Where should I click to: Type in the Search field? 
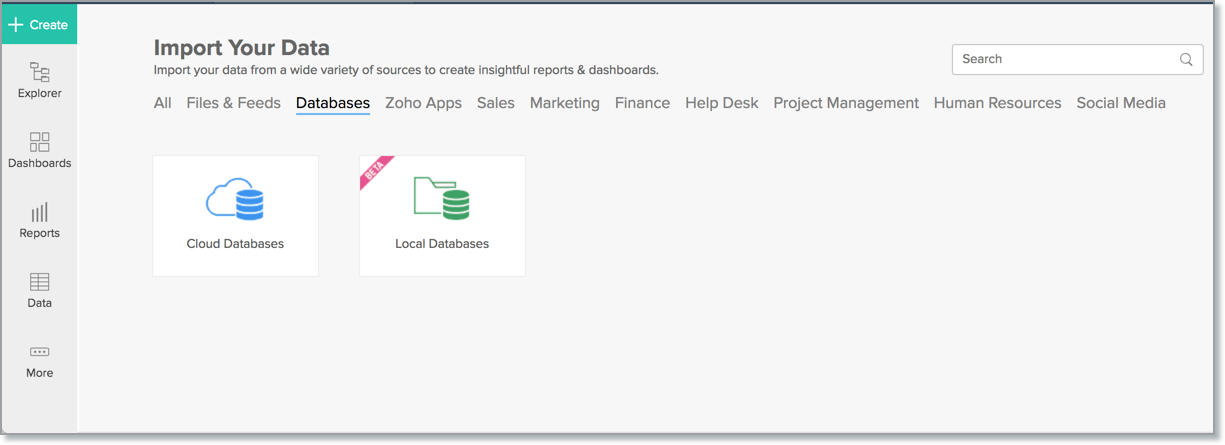1065,59
